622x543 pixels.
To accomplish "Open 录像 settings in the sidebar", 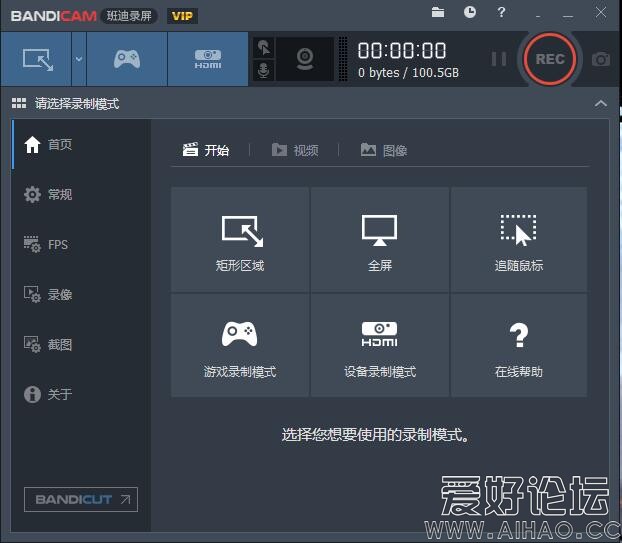I will pyautogui.click(x=81, y=294).
